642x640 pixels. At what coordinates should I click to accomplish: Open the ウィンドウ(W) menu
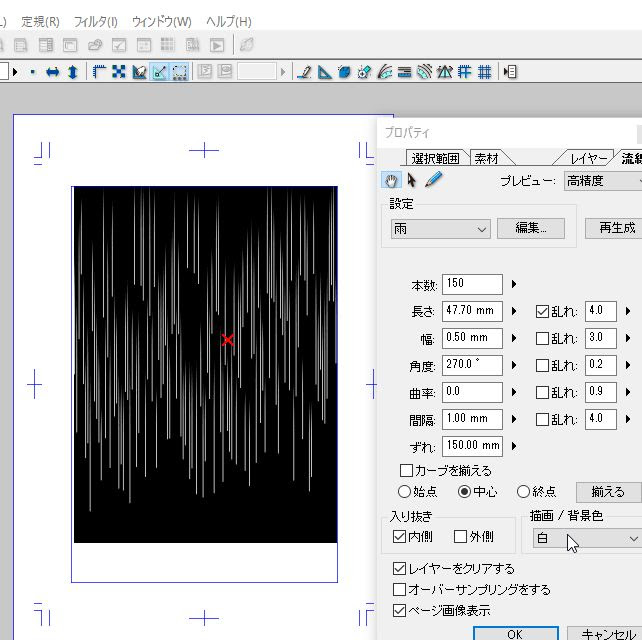point(162,22)
